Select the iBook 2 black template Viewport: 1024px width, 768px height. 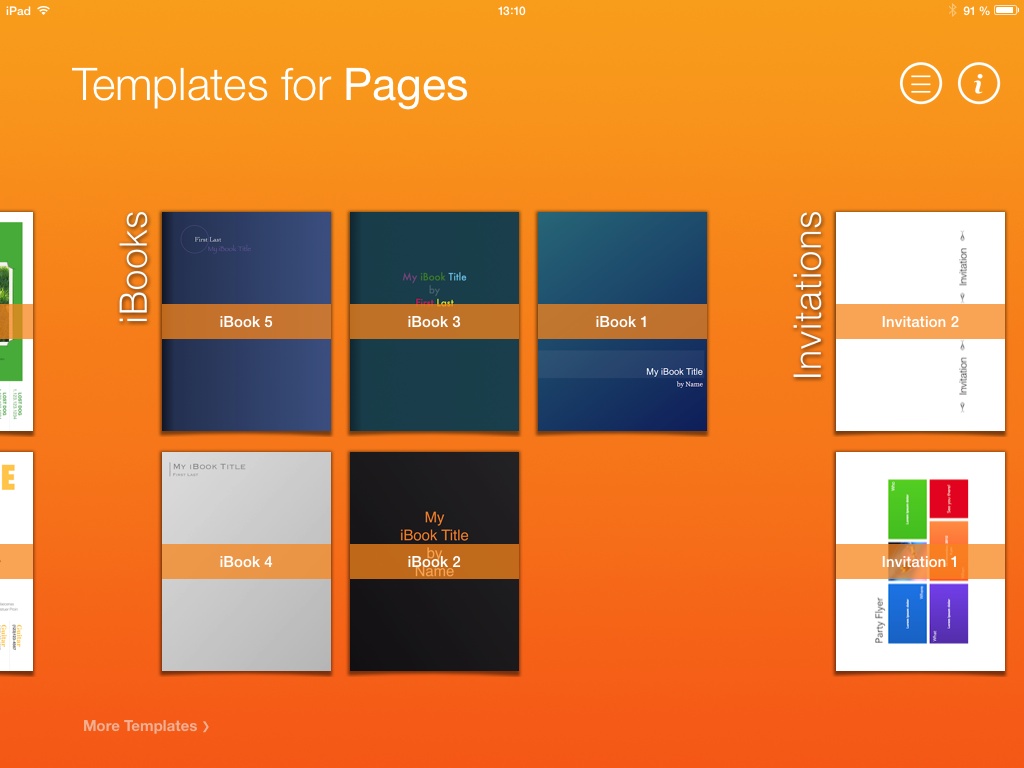coord(434,561)
